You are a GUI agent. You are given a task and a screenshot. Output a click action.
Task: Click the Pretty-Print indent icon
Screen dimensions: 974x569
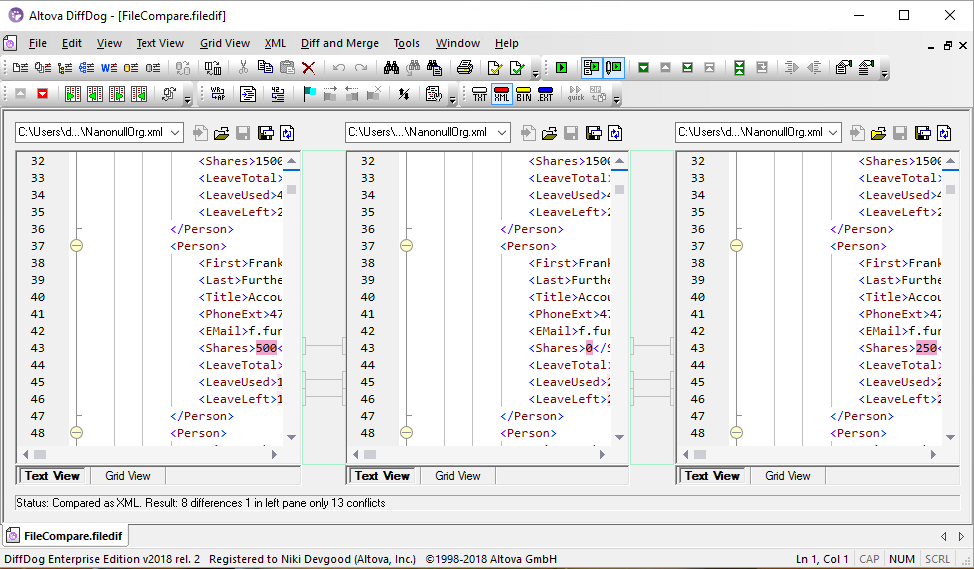tap(248, 94)
